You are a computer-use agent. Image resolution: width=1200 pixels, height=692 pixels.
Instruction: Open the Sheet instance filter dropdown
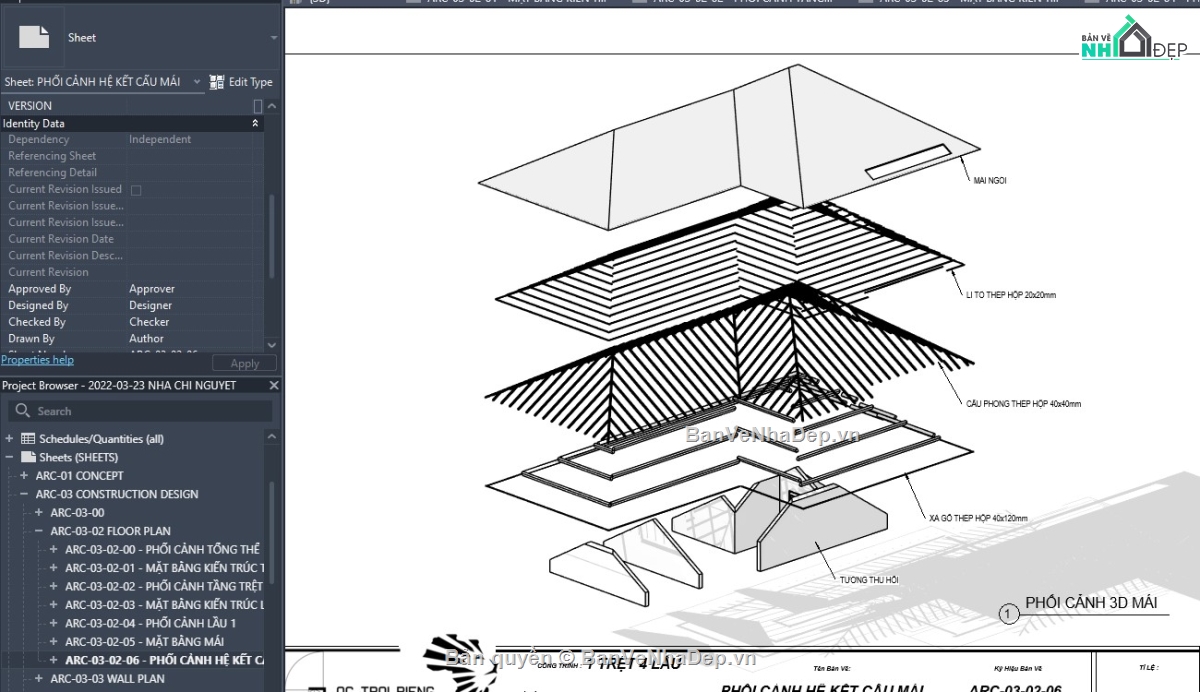(x=196, y=82)
